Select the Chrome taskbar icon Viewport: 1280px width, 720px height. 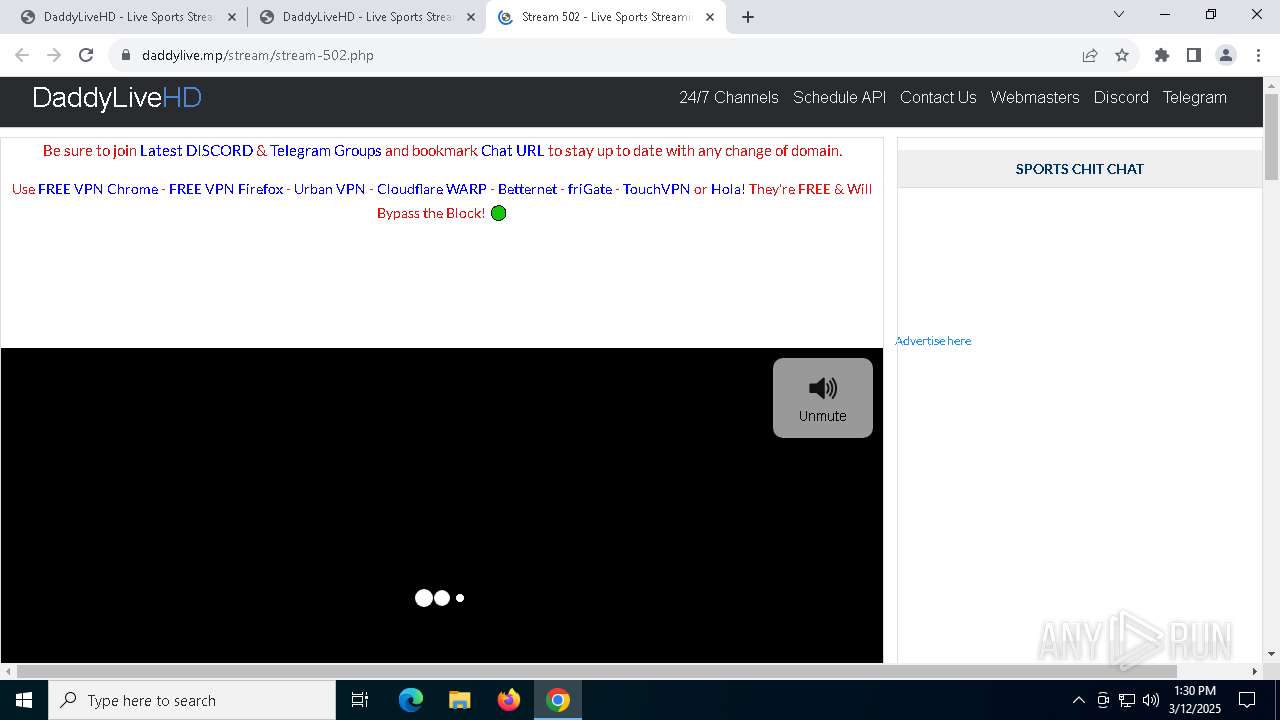click(x=558, y=700)
